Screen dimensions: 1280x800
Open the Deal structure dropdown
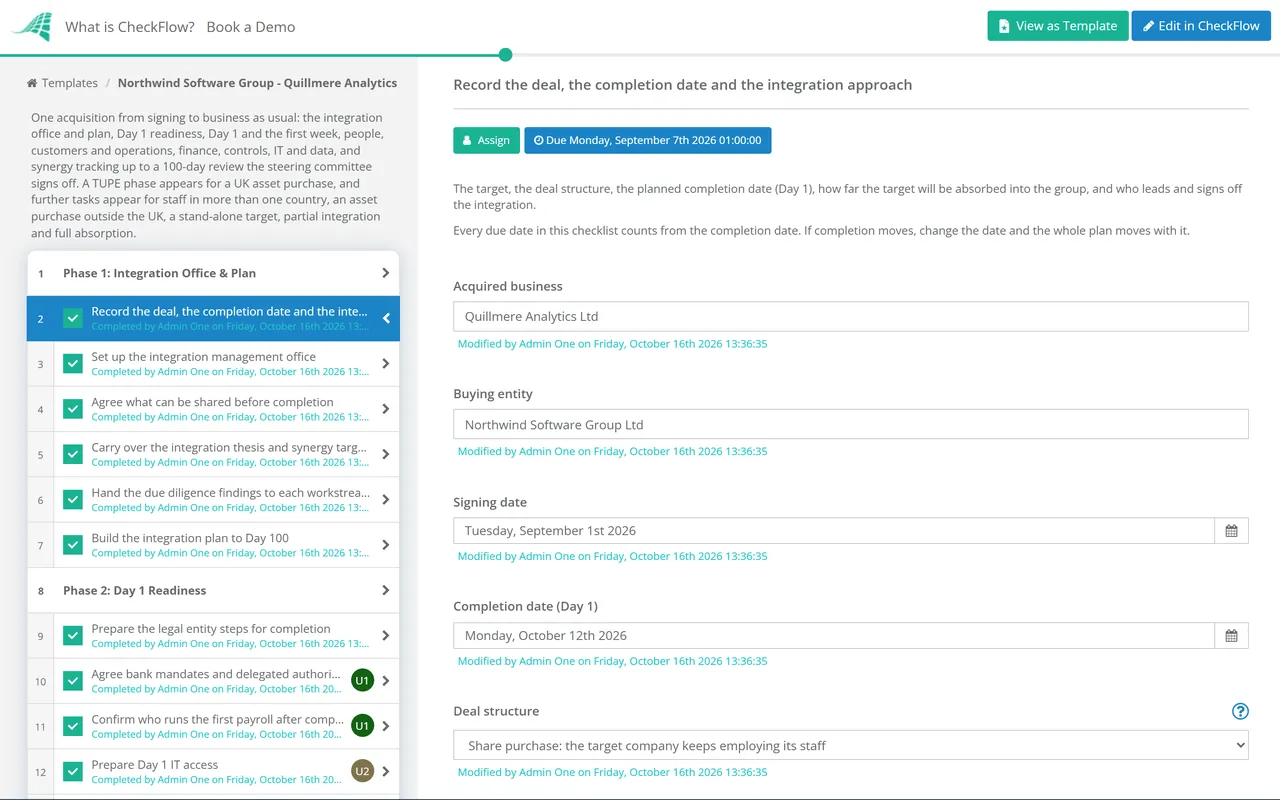click(x=851, y=745)
